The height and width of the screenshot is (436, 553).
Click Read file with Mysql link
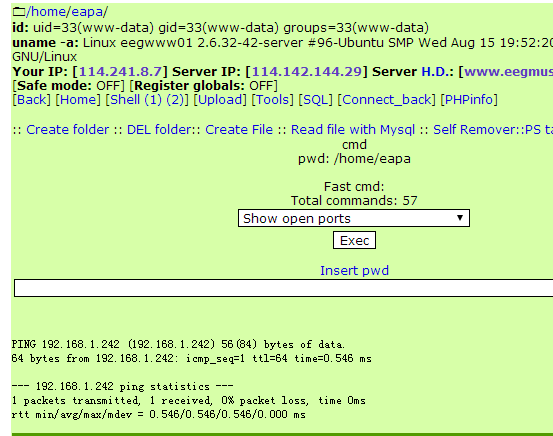tap(353, 130)
